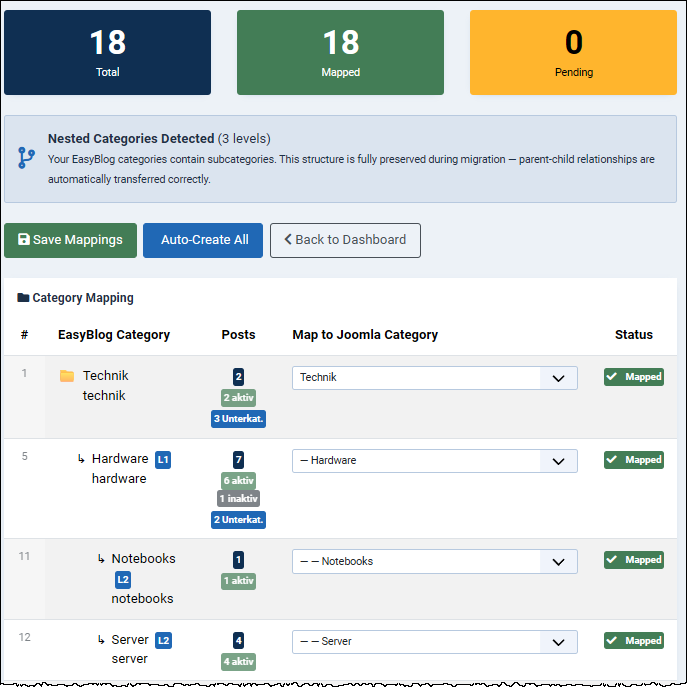Click the '3 Unterkat.' badge in Technik row
The width and height of the screenshot is (687, 688).
(x=238, y=419)
